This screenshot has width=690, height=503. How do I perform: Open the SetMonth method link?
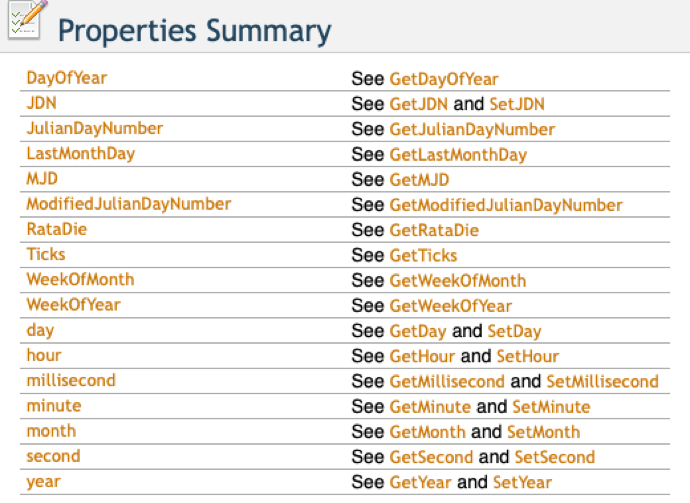pyautogui.click(x=543, y=432)
